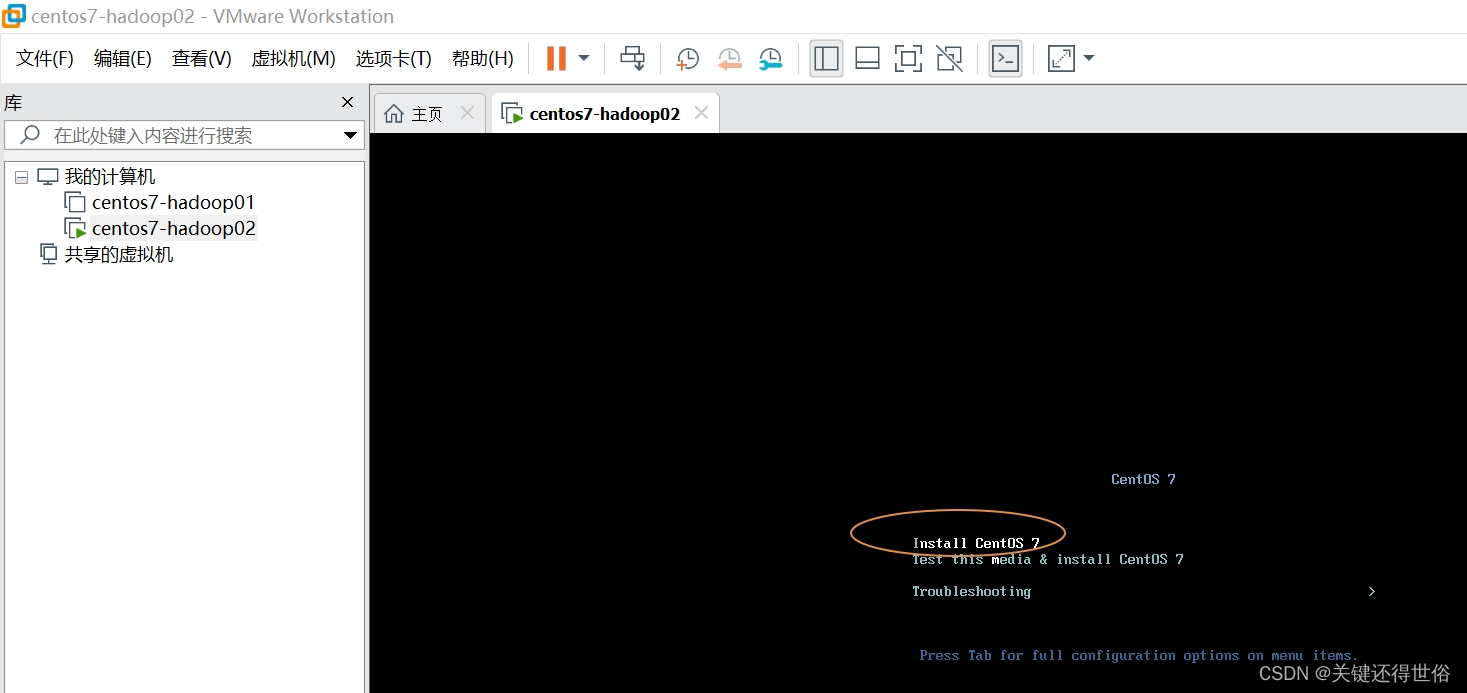Close the 库 library panel
The width and height of the screenshot is (1467, 693).
tap(347, 102)
